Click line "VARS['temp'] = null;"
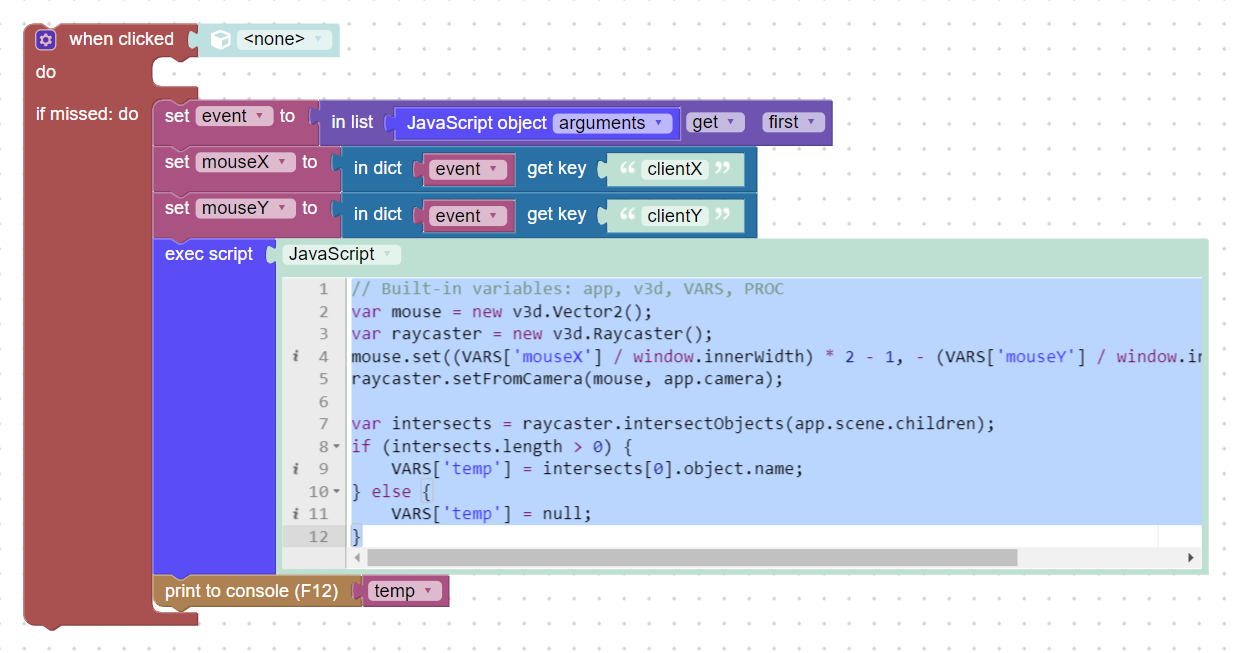Viewport: 1242px width, 653px height. pyautogui.click(x=491, y=513)
